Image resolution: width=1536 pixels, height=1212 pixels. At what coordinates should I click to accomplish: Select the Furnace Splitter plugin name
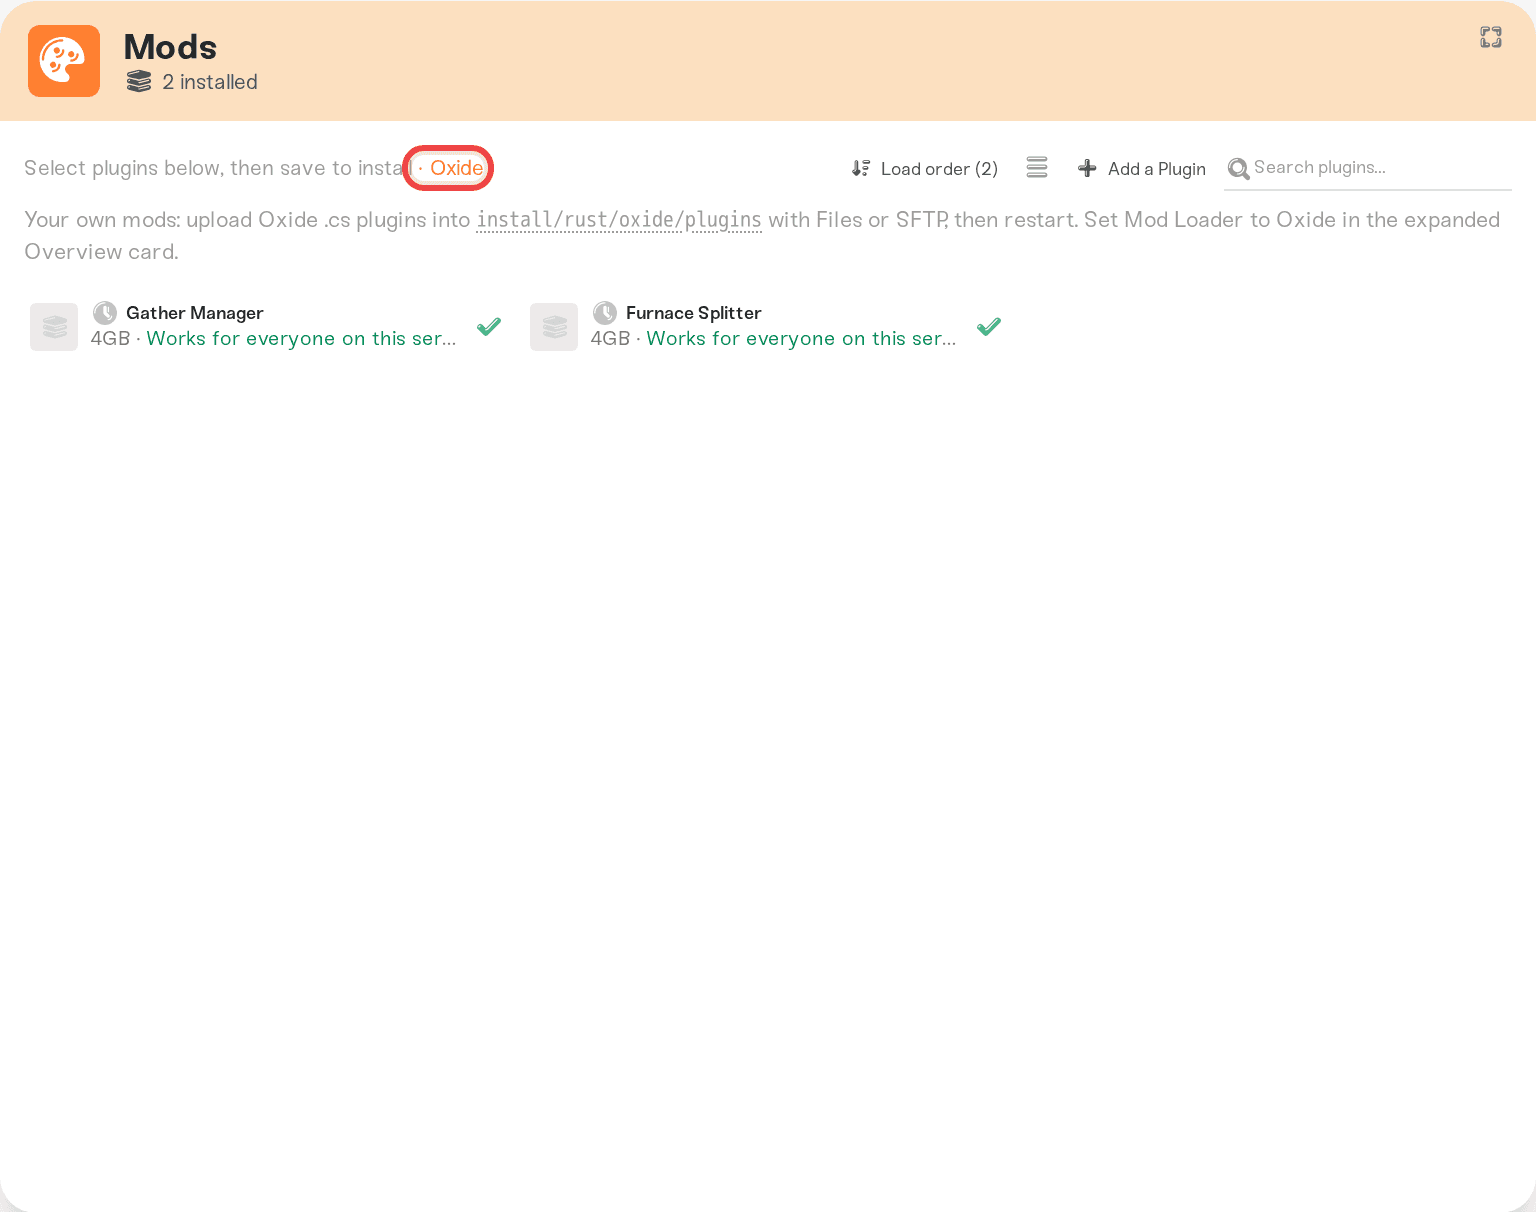[694, 313]
